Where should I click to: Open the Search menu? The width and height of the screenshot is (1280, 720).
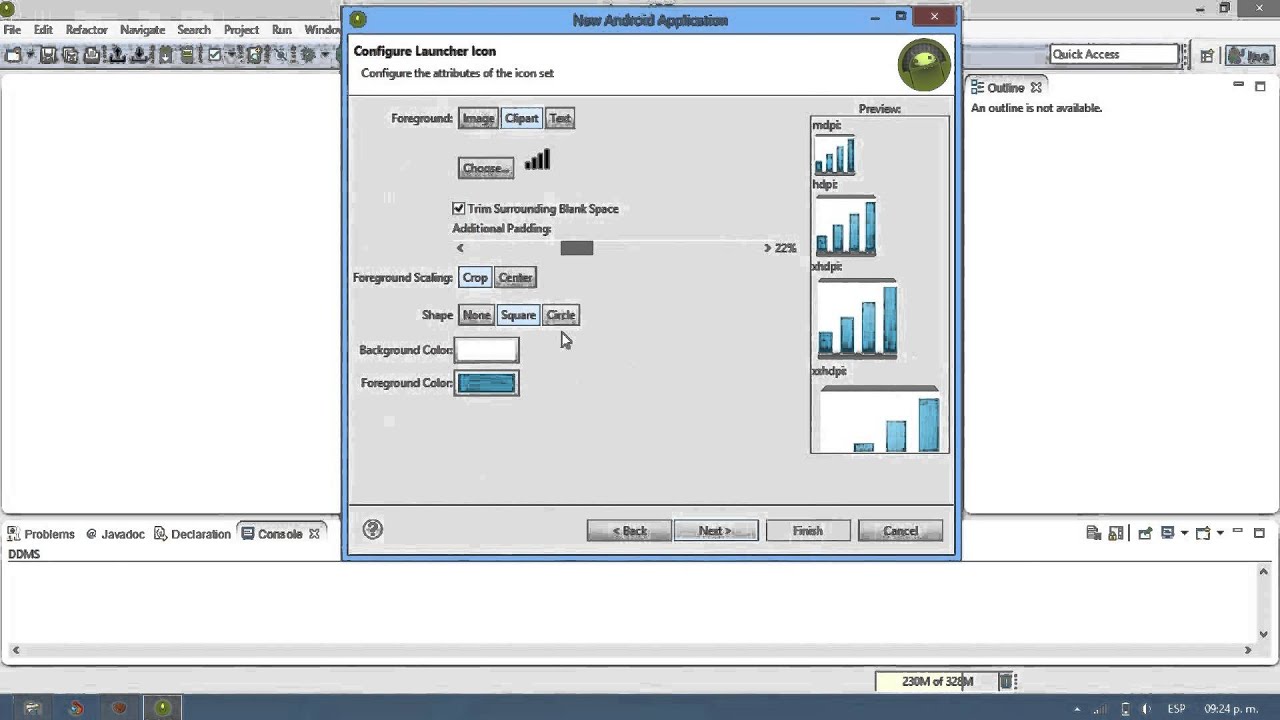pyautogui.click(x=194, y=30)
